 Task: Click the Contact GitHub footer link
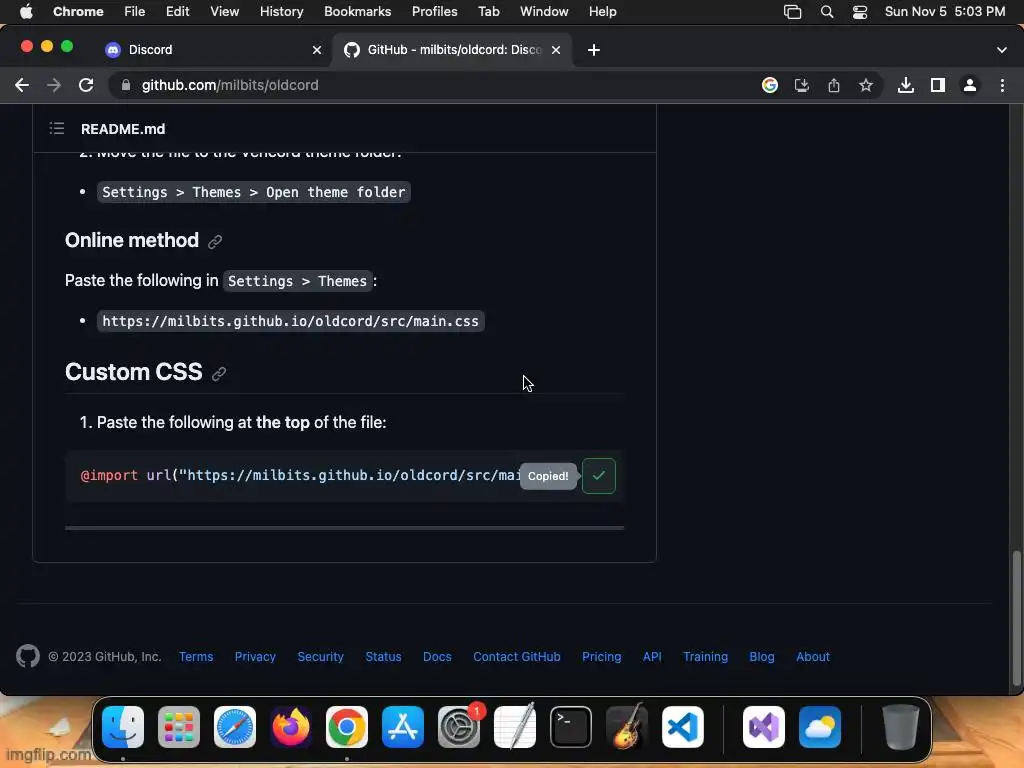(517, 656)
